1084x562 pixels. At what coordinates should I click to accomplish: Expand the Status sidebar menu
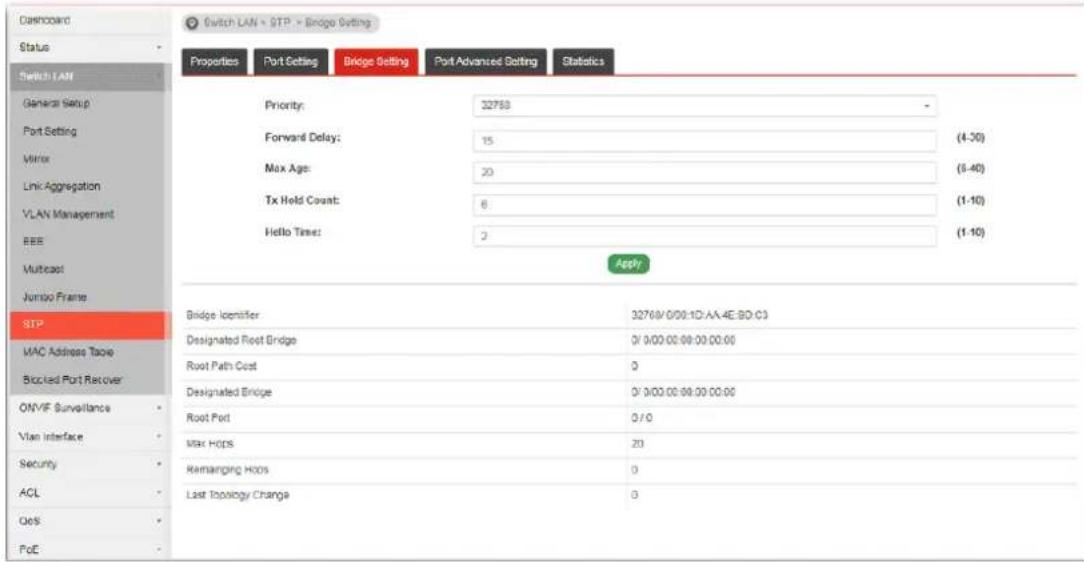(x=88, y=48)
